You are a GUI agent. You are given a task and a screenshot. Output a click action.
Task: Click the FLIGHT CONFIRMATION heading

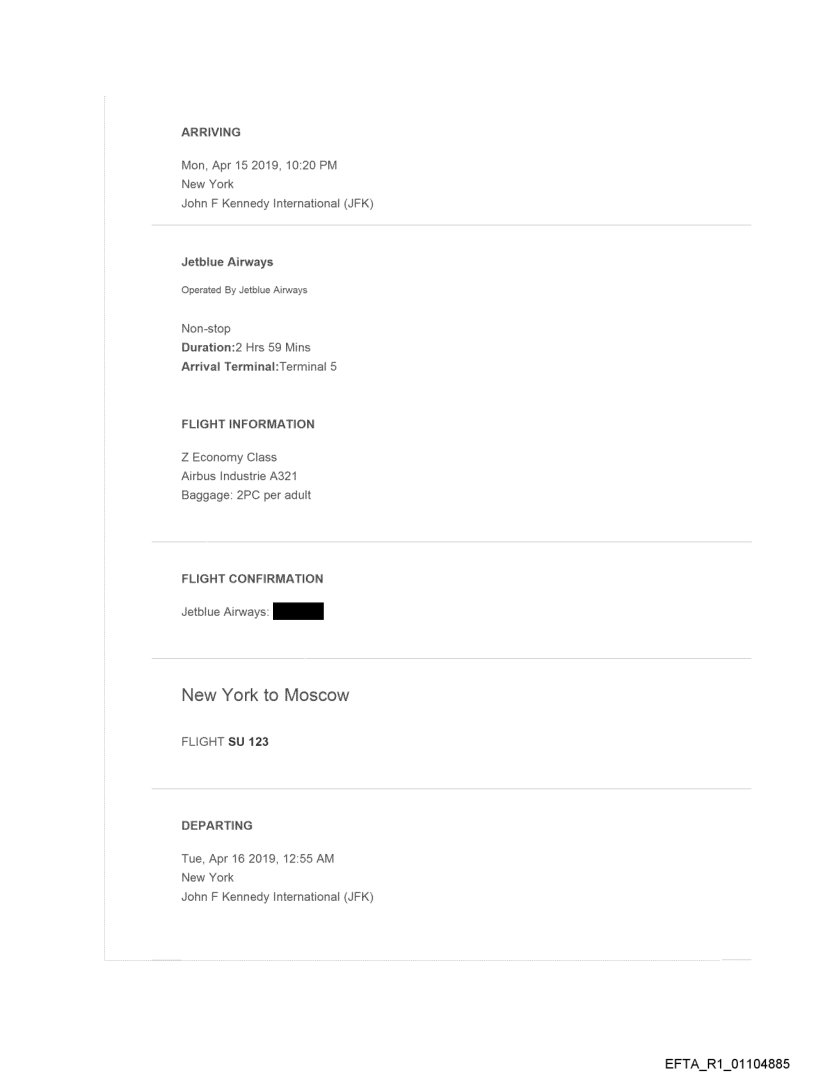pyautogui.click(x=252, y=579)
